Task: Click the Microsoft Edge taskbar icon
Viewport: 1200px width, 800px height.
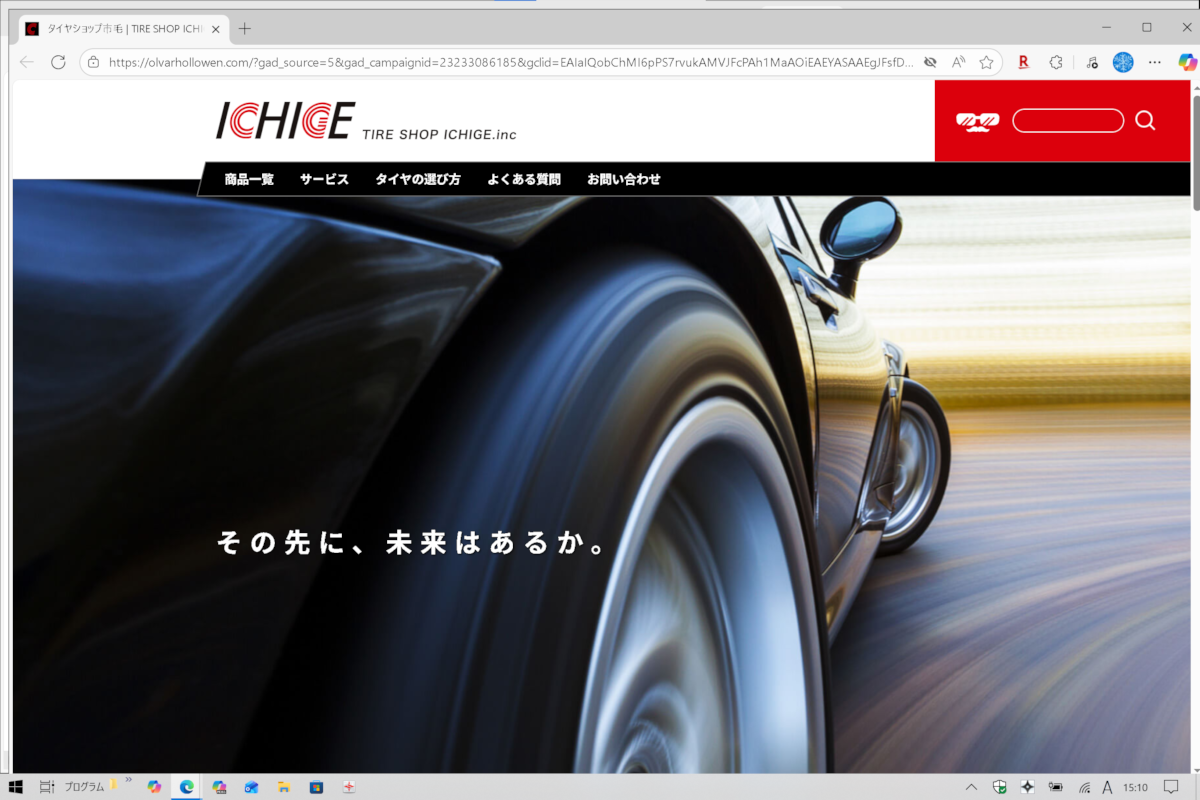Action: point(186,787)
